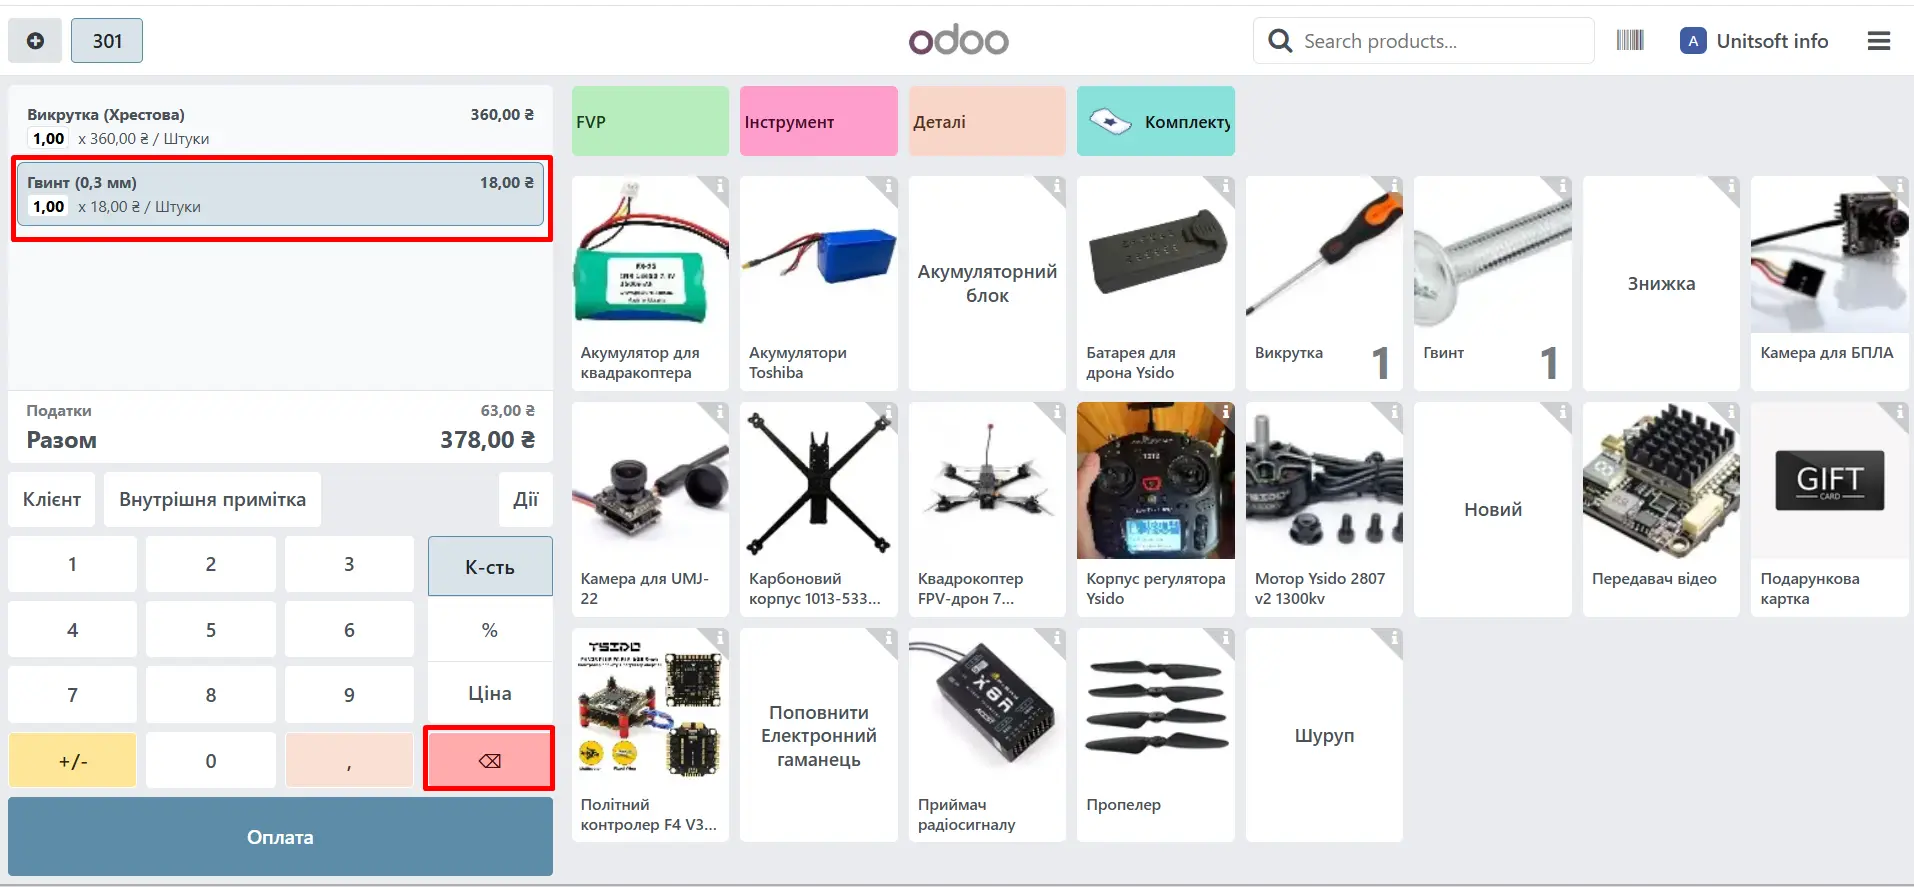1914x887 pixels.
Task: Open the barcode scanner icon
Action: (1630, 41)
